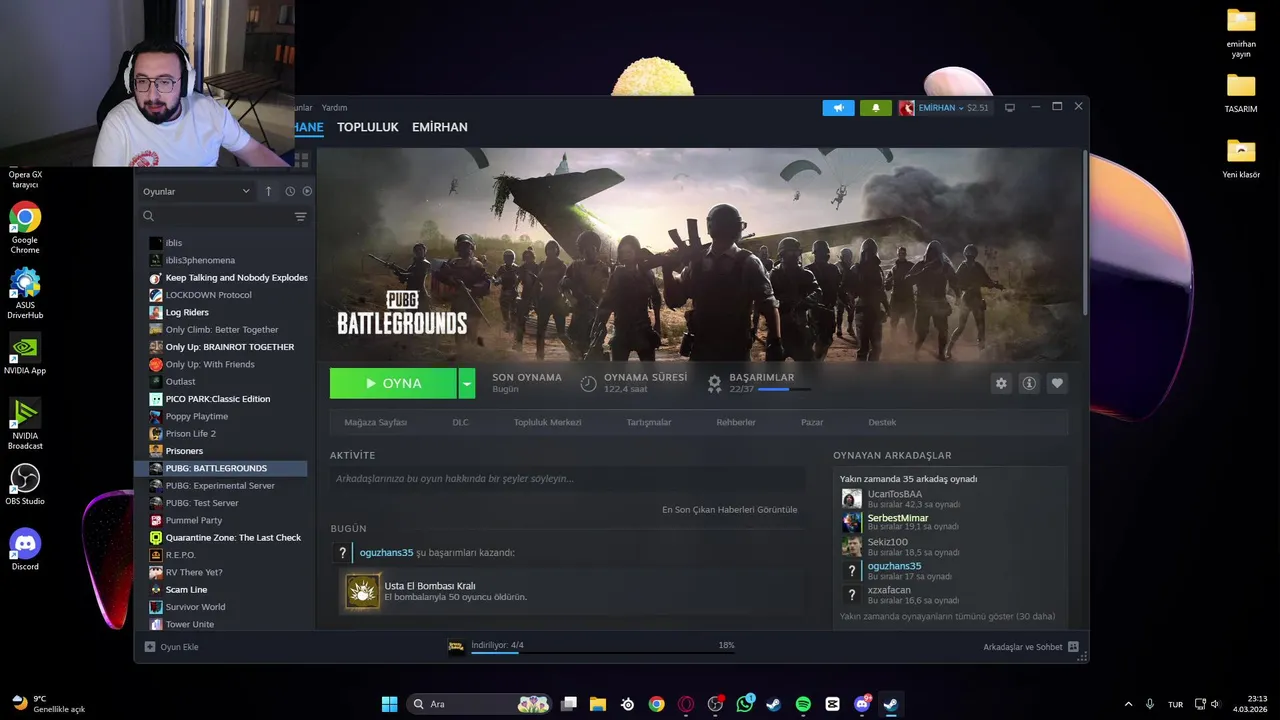
Task: Open the Steam announcements megaphone icon
Action: [838, 108]
